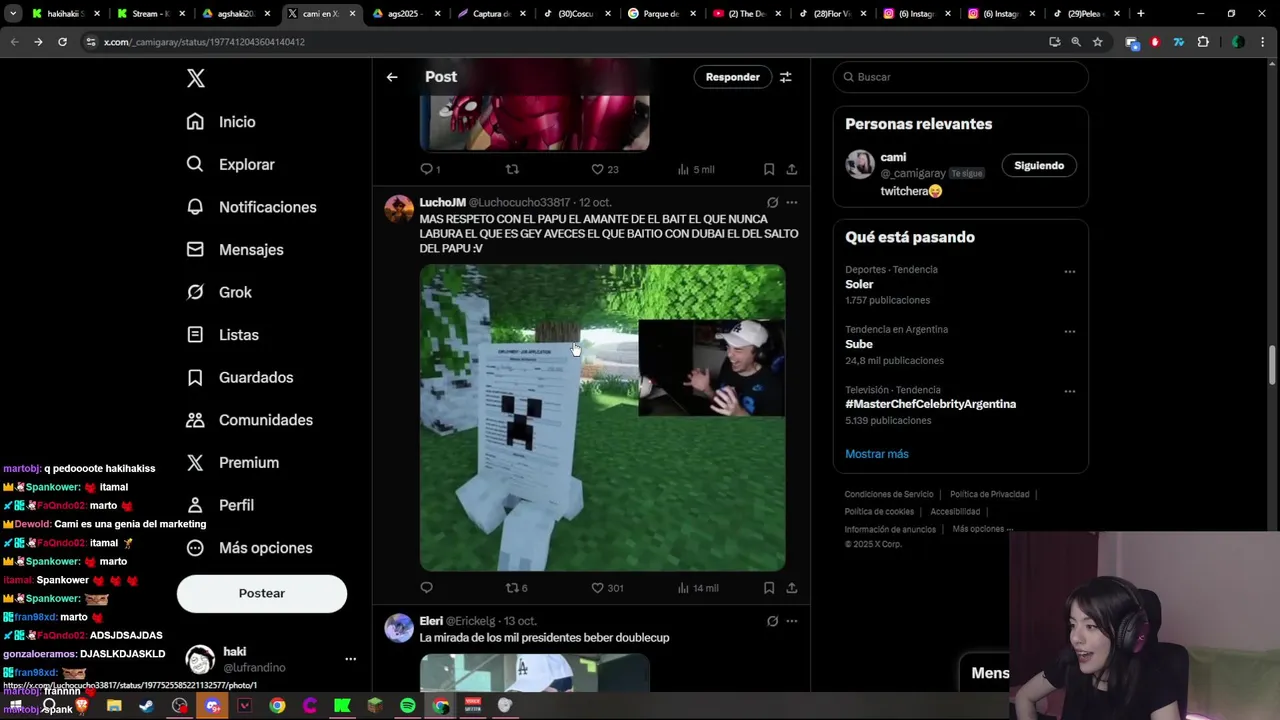Share the top post with 5 mil views

tap(792, 169)
